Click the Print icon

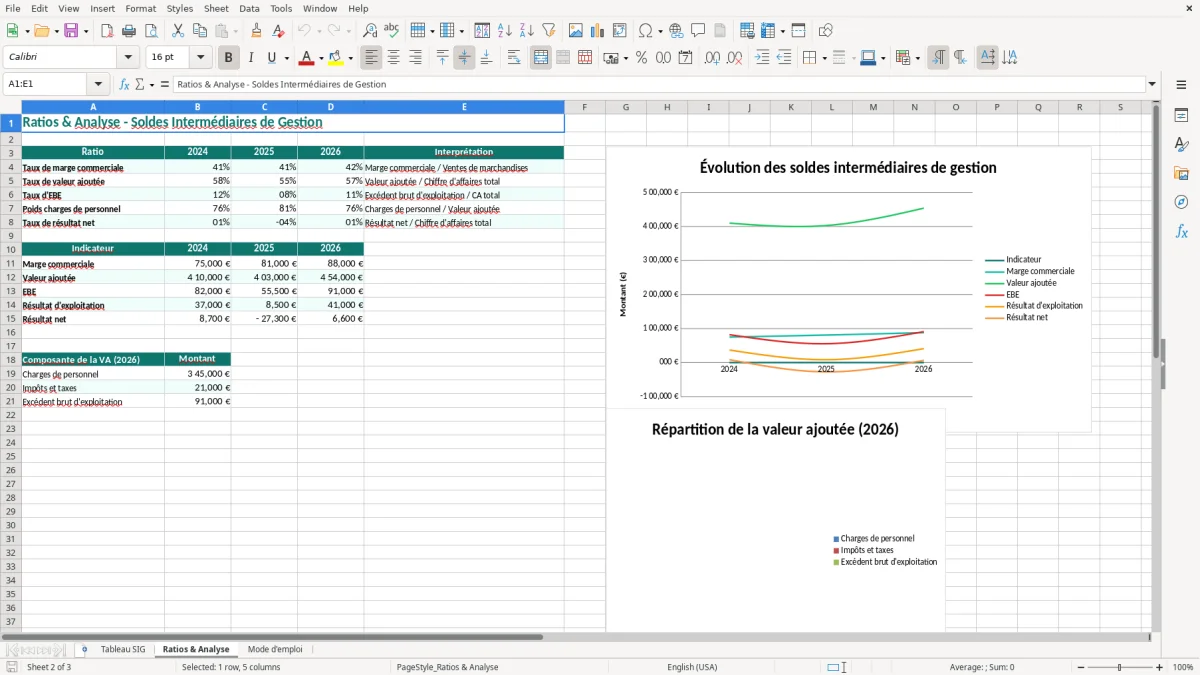[129, 31]
